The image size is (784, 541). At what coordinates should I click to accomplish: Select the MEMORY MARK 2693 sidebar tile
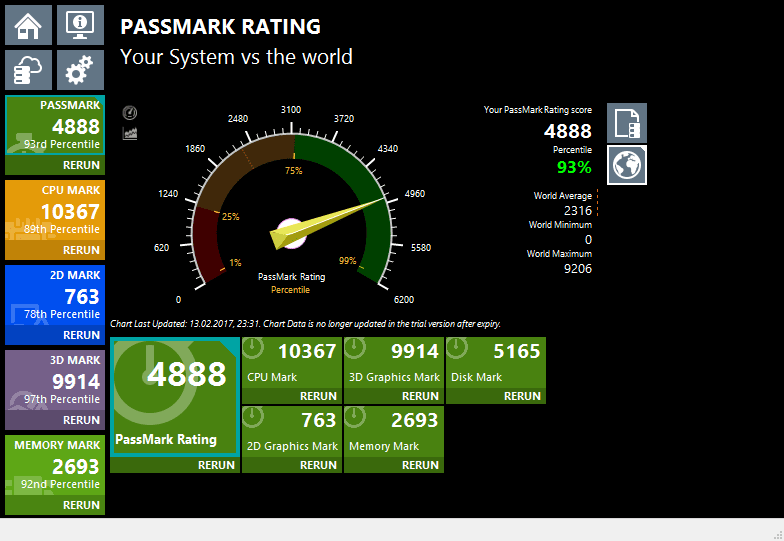tap(55, 465)
